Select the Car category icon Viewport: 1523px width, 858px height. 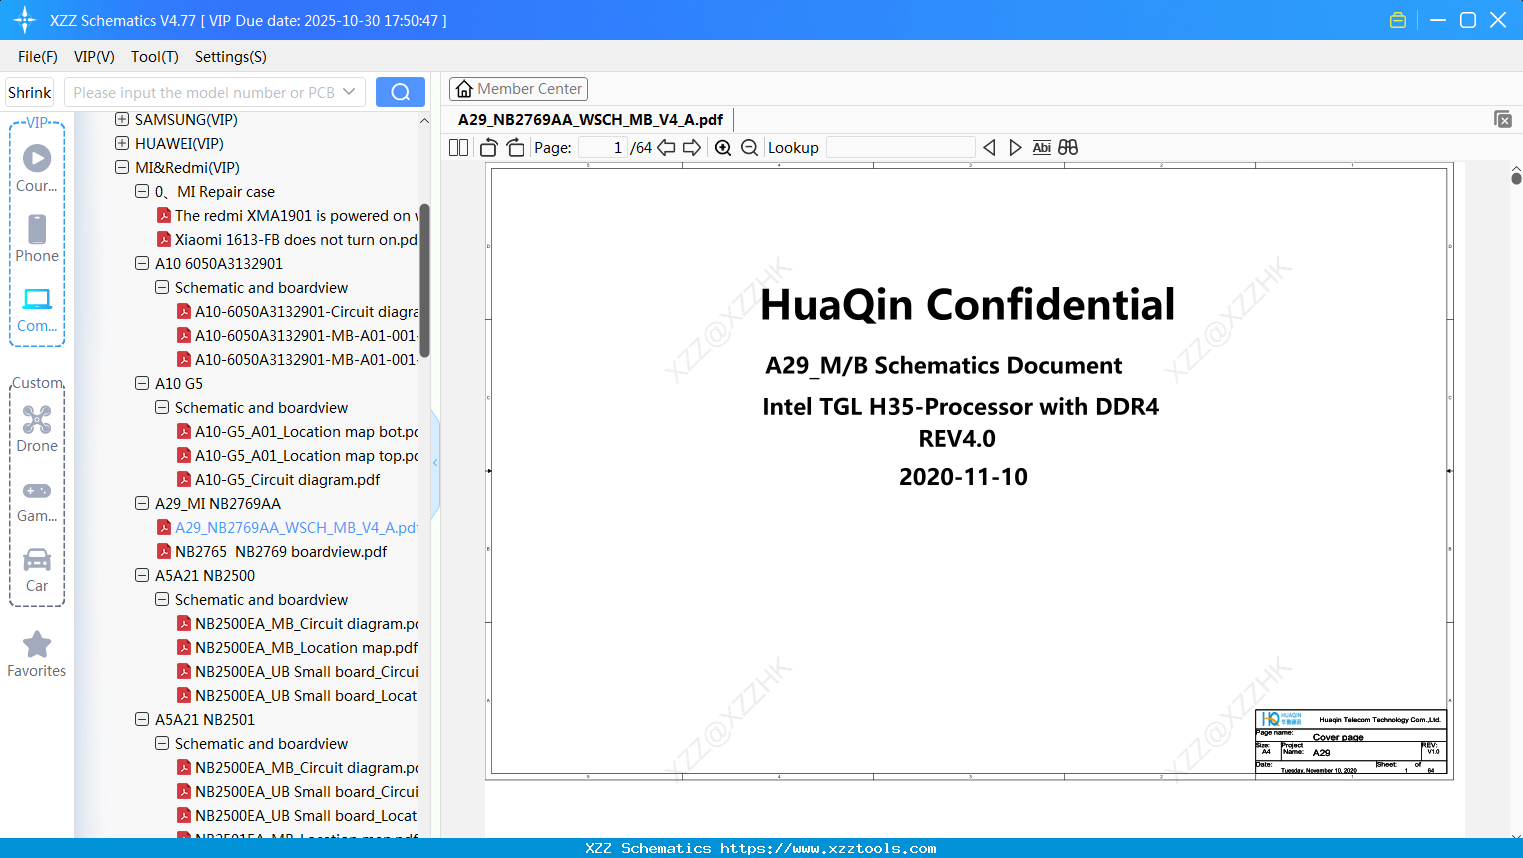(37, 569)
